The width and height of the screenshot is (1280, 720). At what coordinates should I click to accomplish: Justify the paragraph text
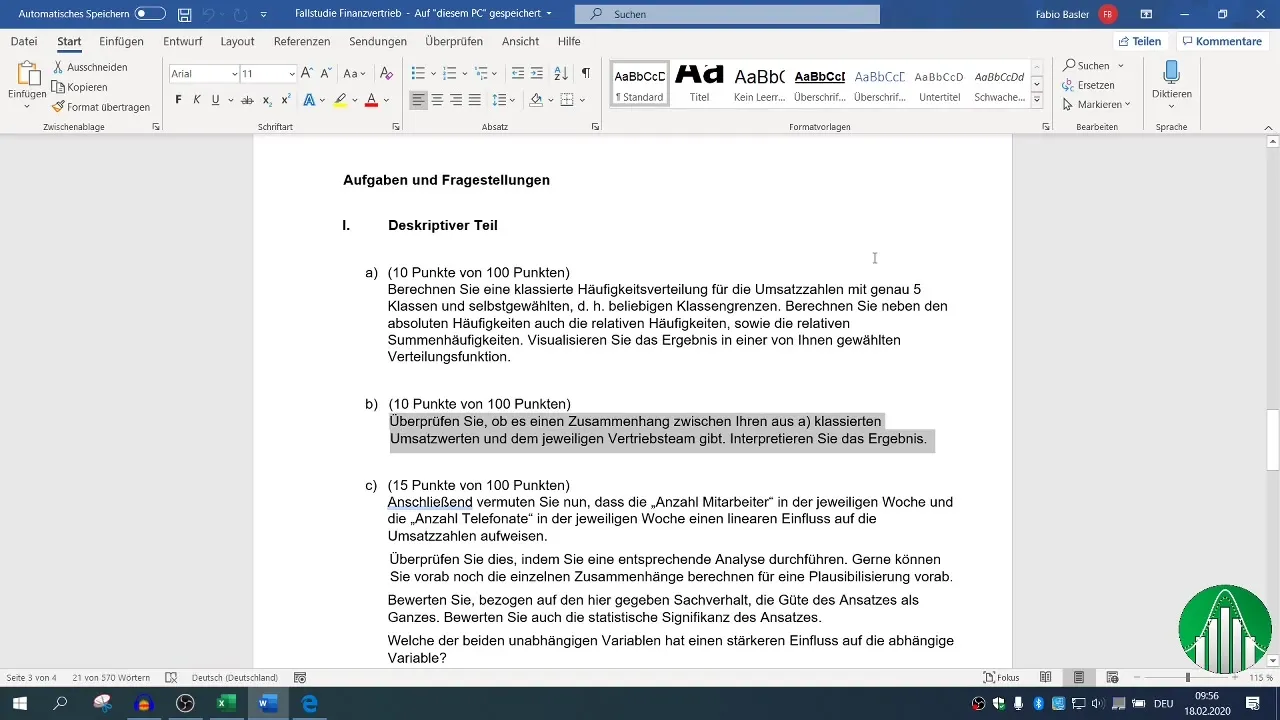(475, 100)
